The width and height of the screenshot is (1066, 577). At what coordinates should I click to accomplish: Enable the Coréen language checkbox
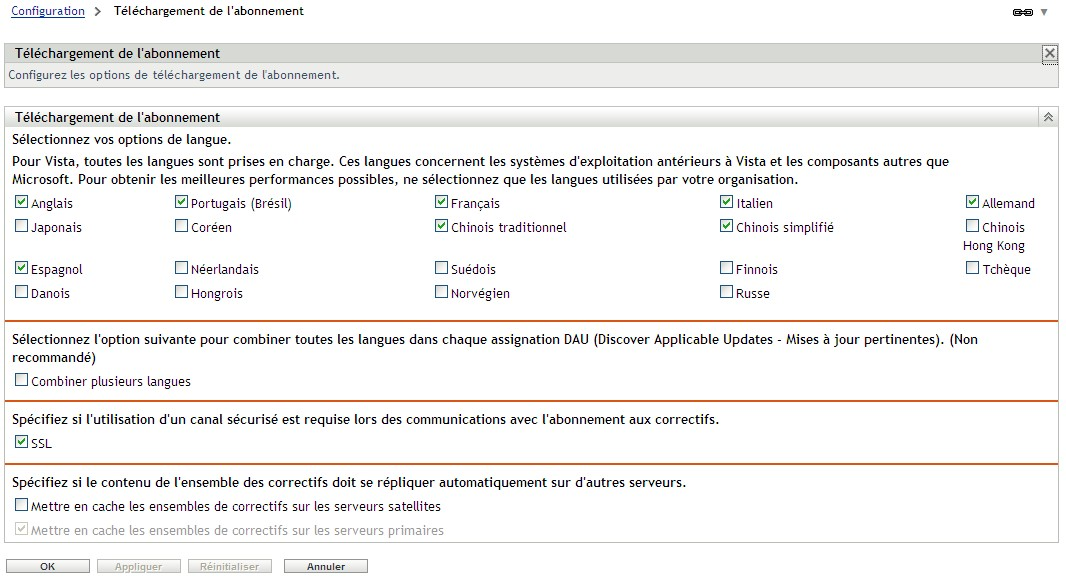(x=180, y=227)
